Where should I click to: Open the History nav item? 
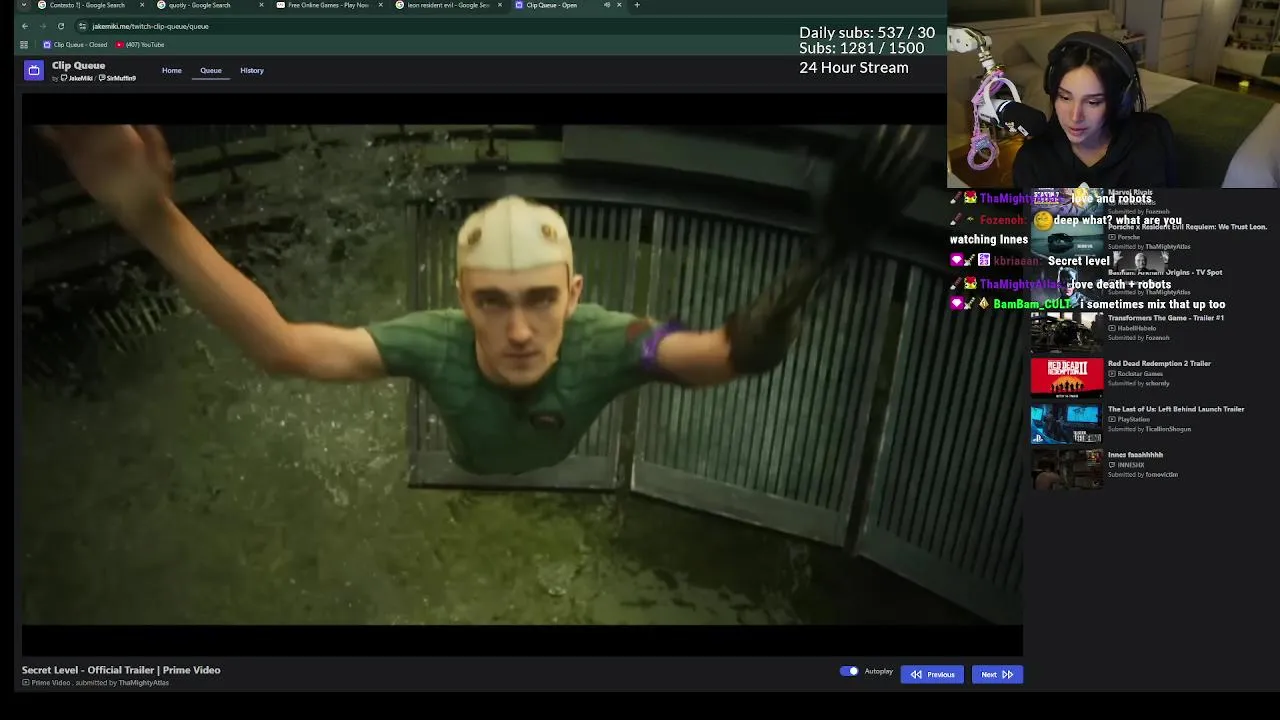(x=252, y=70)
